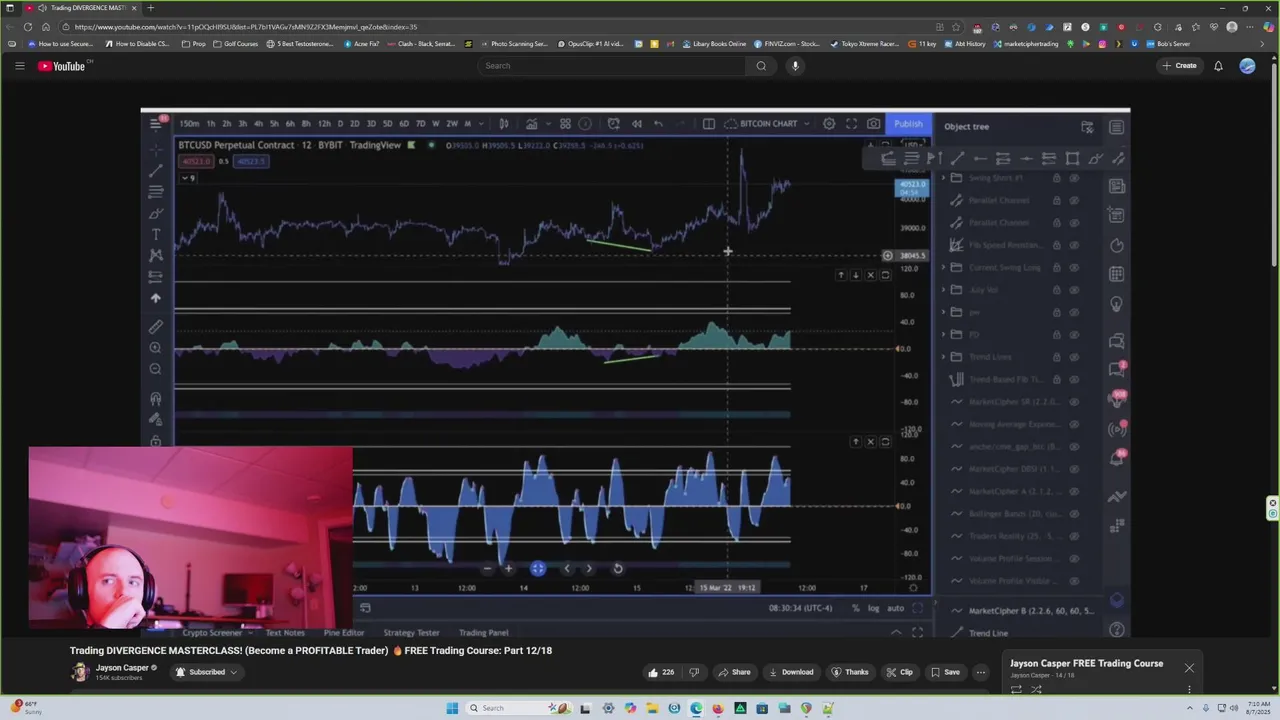Toggle visibility of Current Swing Long
The width and height of the screenshot is (1280, 720).
pos(1074,268)
